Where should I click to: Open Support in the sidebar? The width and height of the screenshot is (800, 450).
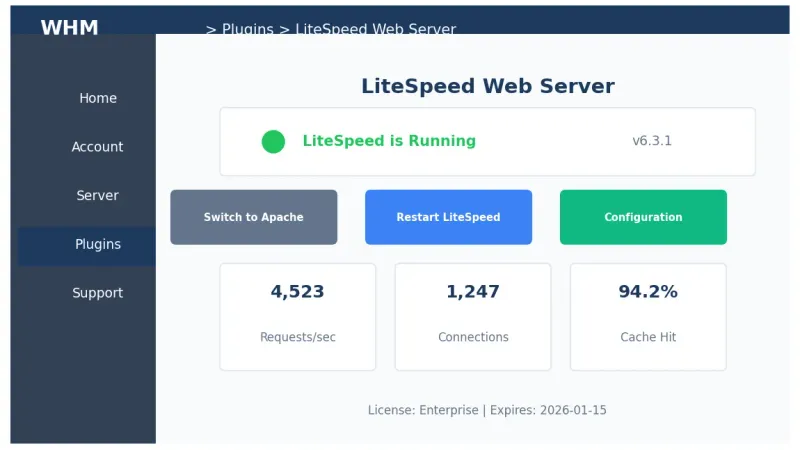click(x=97, y=293)
